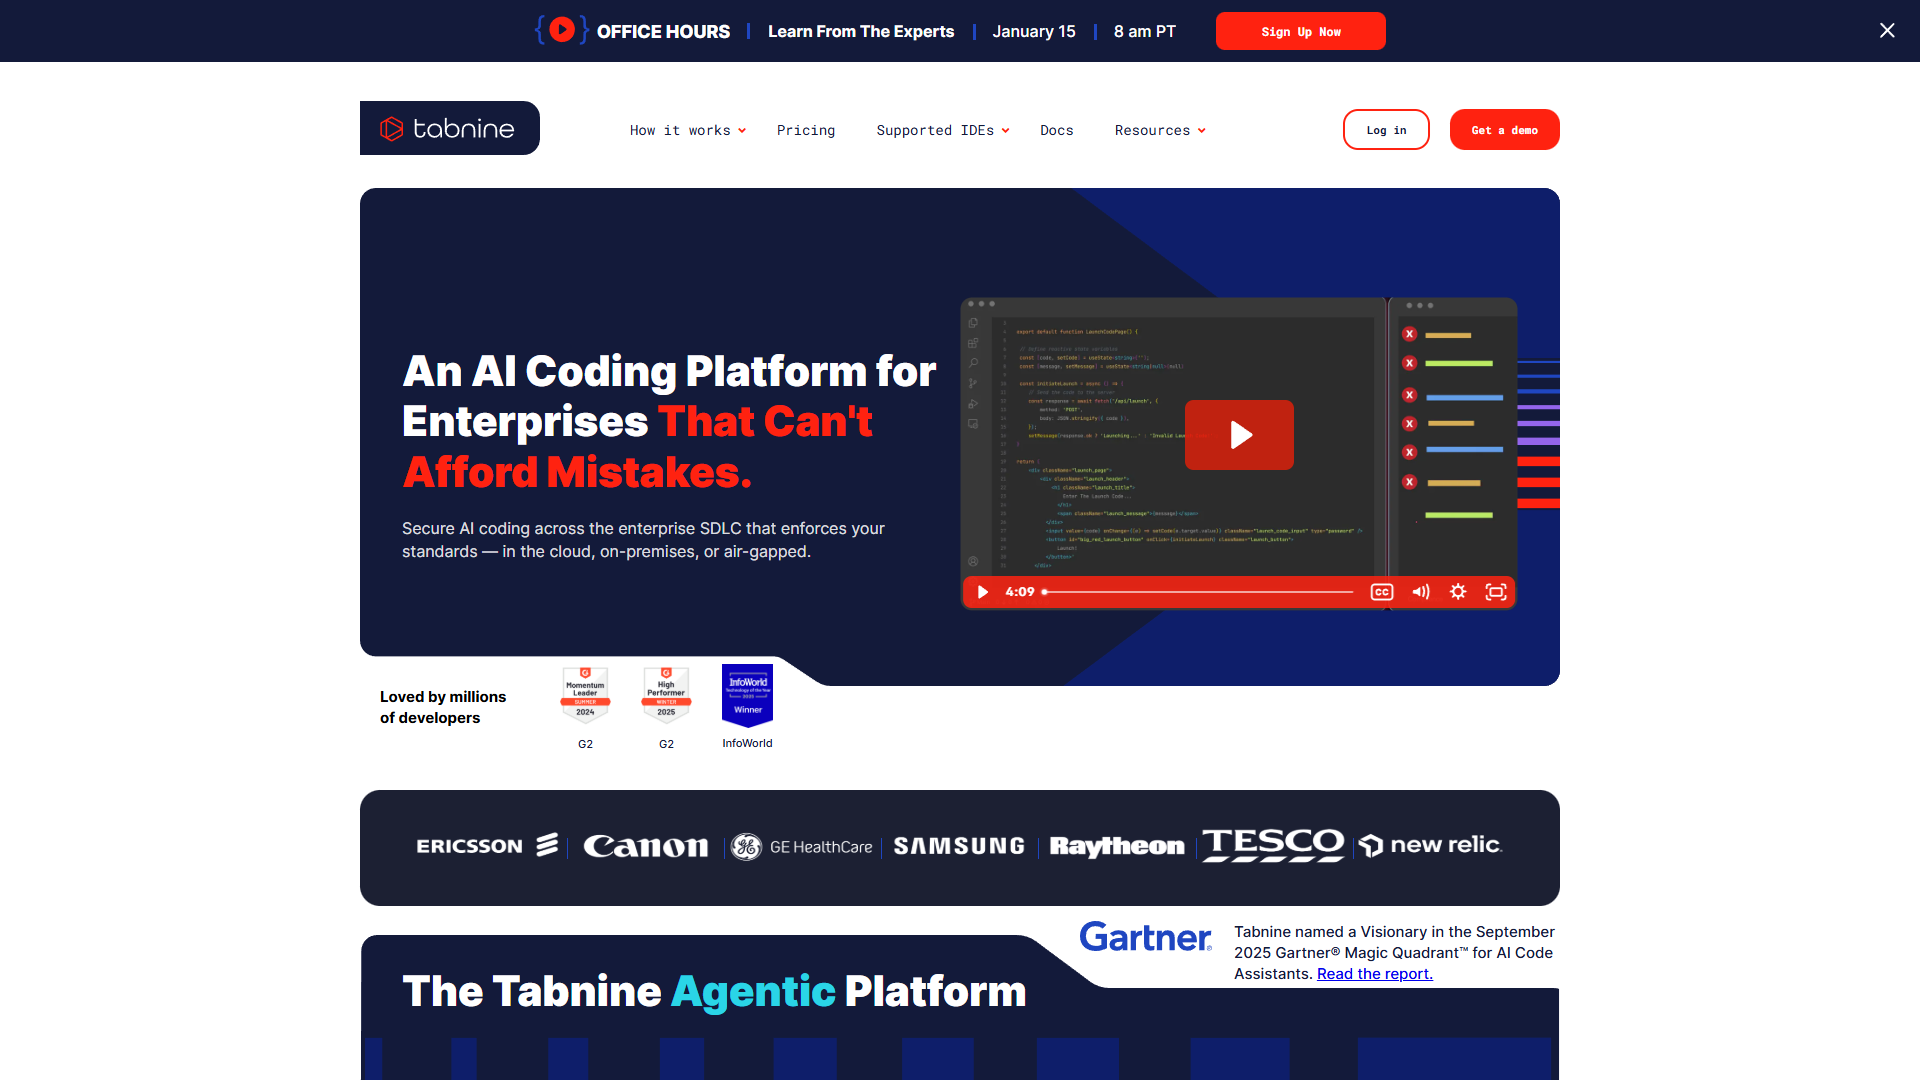Toggle closed captions with the CC button
1920x1080 pixels.
point(1383,592)
